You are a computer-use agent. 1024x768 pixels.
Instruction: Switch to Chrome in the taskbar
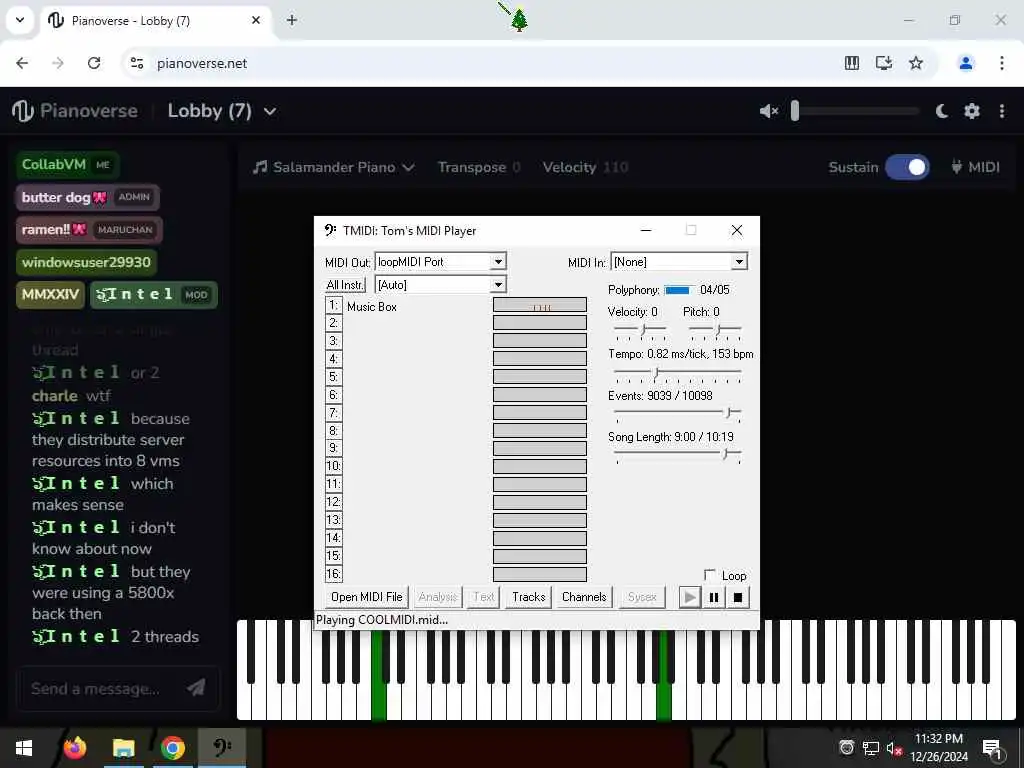coord(172,748)
